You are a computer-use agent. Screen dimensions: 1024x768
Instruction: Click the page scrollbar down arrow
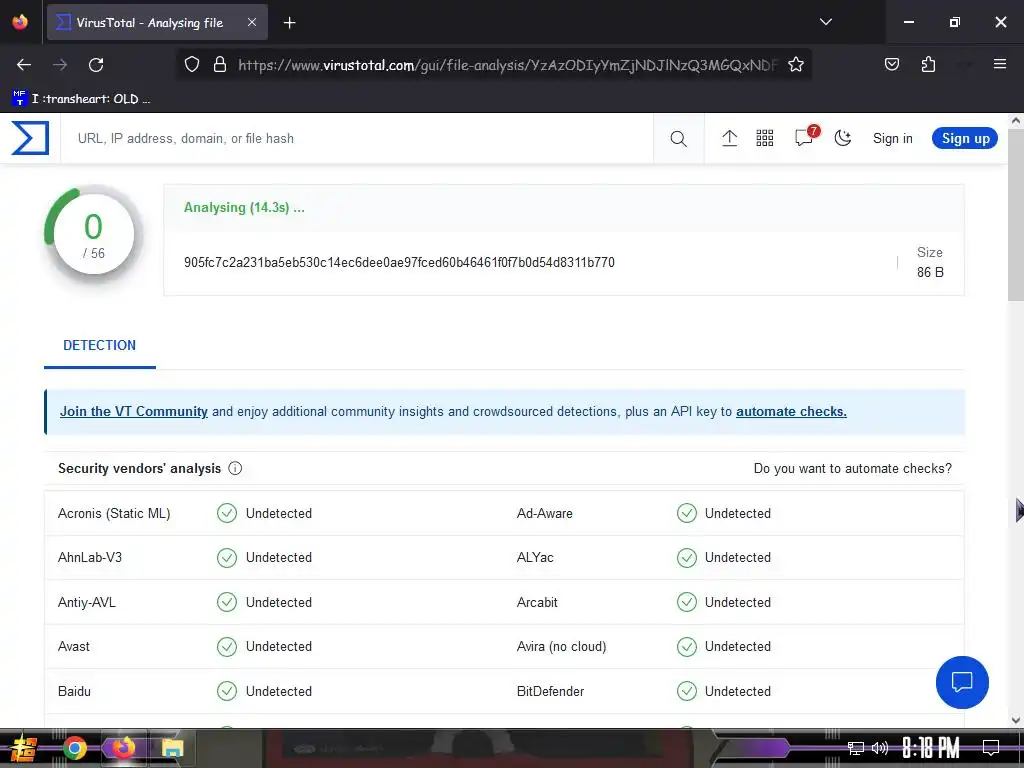pos(1016,720)
